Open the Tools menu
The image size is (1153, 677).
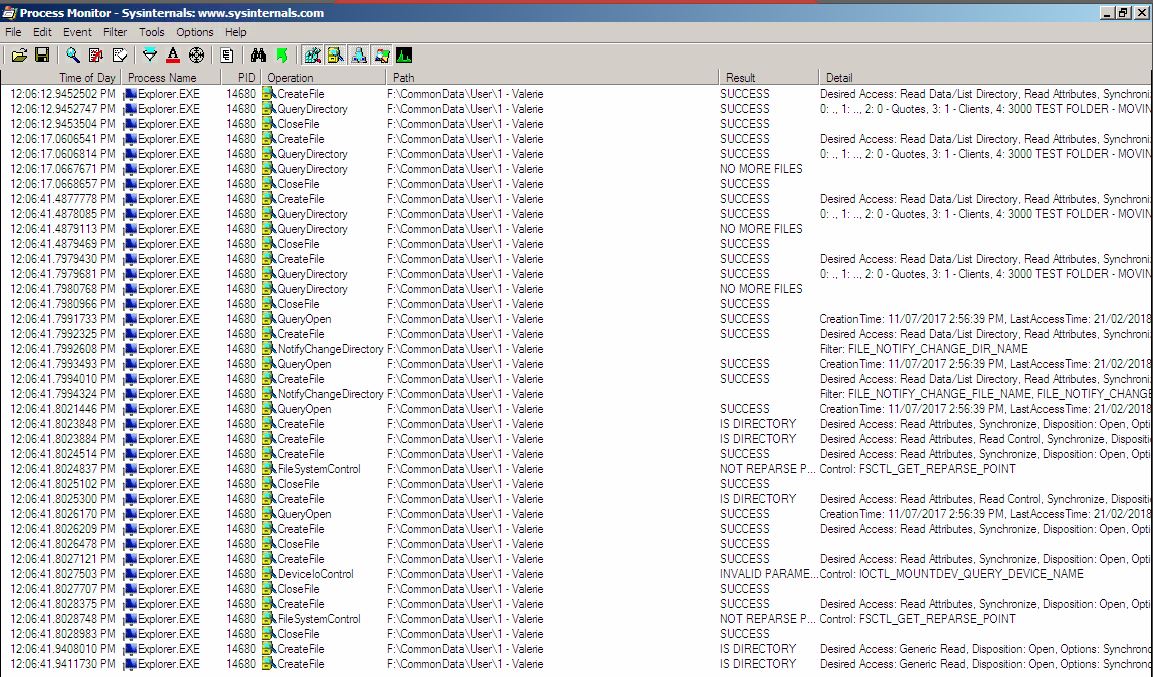coord(151,32)
